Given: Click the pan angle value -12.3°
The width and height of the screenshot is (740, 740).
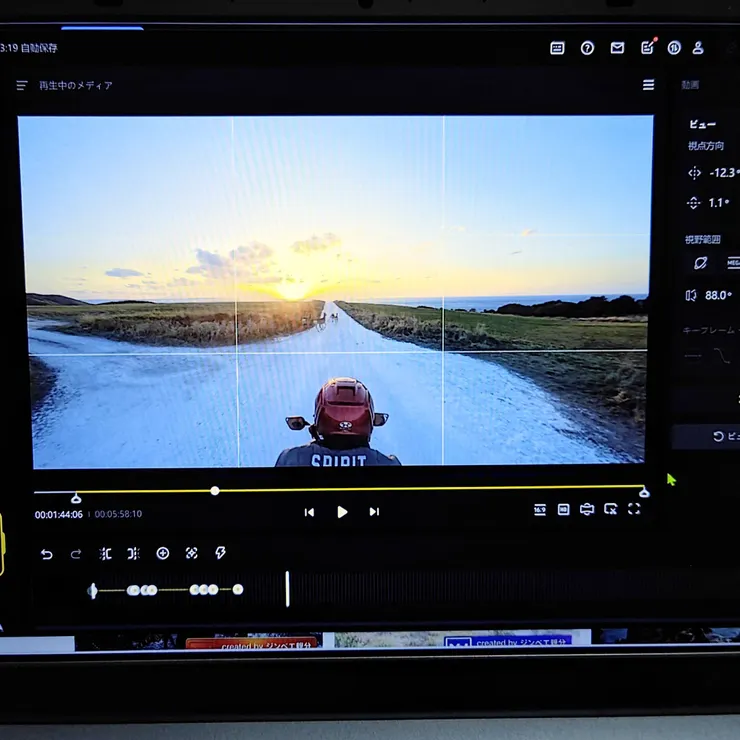Looking at the screenshot, I should click(723, 173).
